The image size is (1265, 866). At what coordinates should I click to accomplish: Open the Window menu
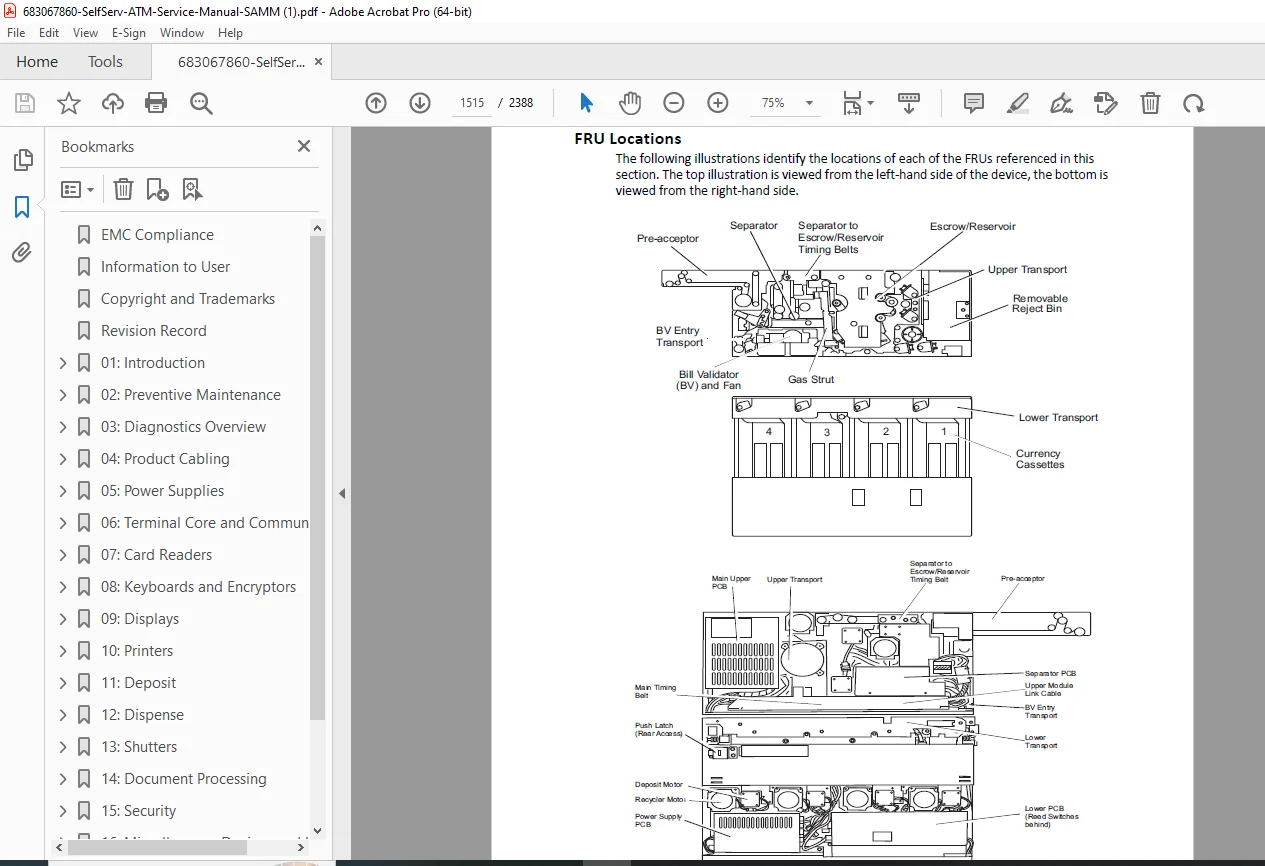coord(182,33)
